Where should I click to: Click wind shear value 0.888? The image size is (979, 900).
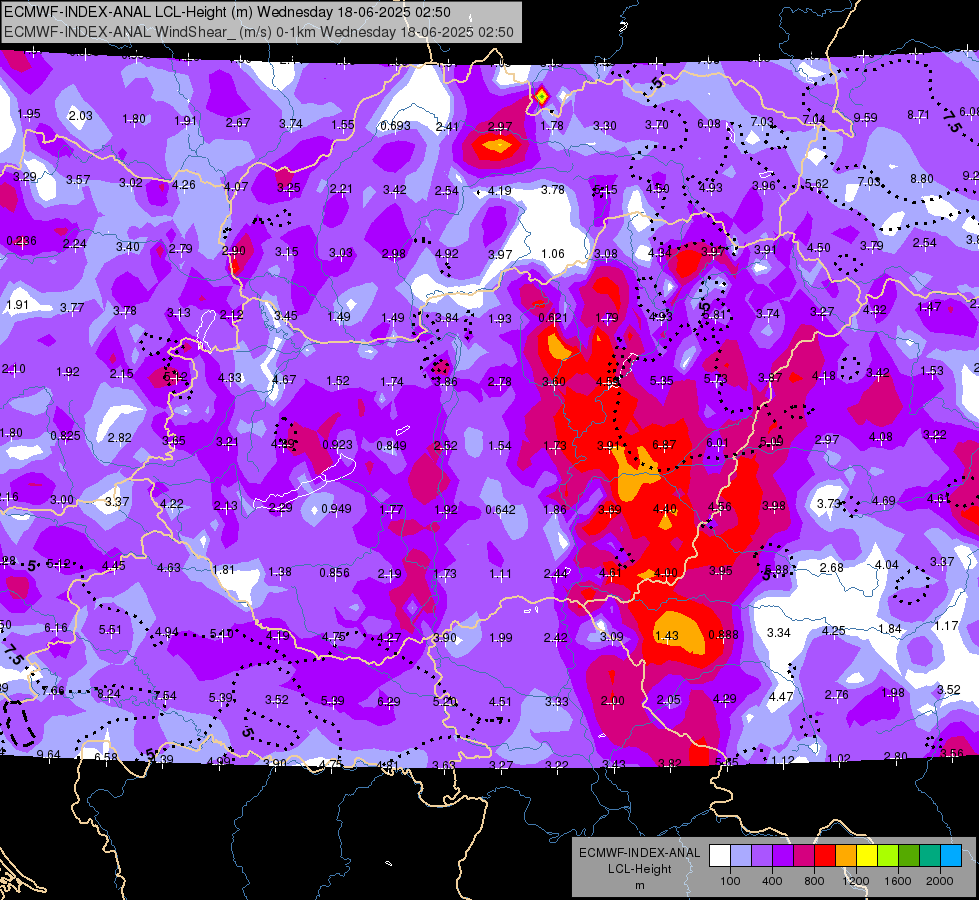click(723, 635)
